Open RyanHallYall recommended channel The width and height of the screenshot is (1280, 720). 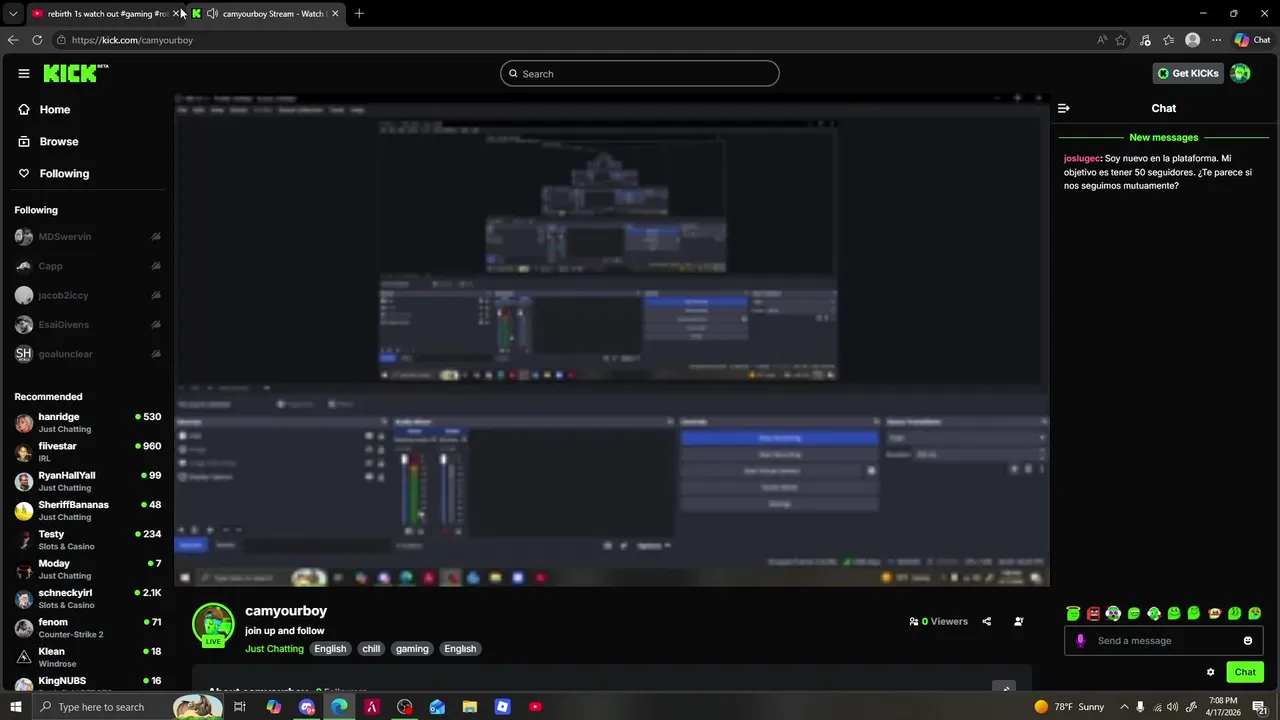click(88, 481)
